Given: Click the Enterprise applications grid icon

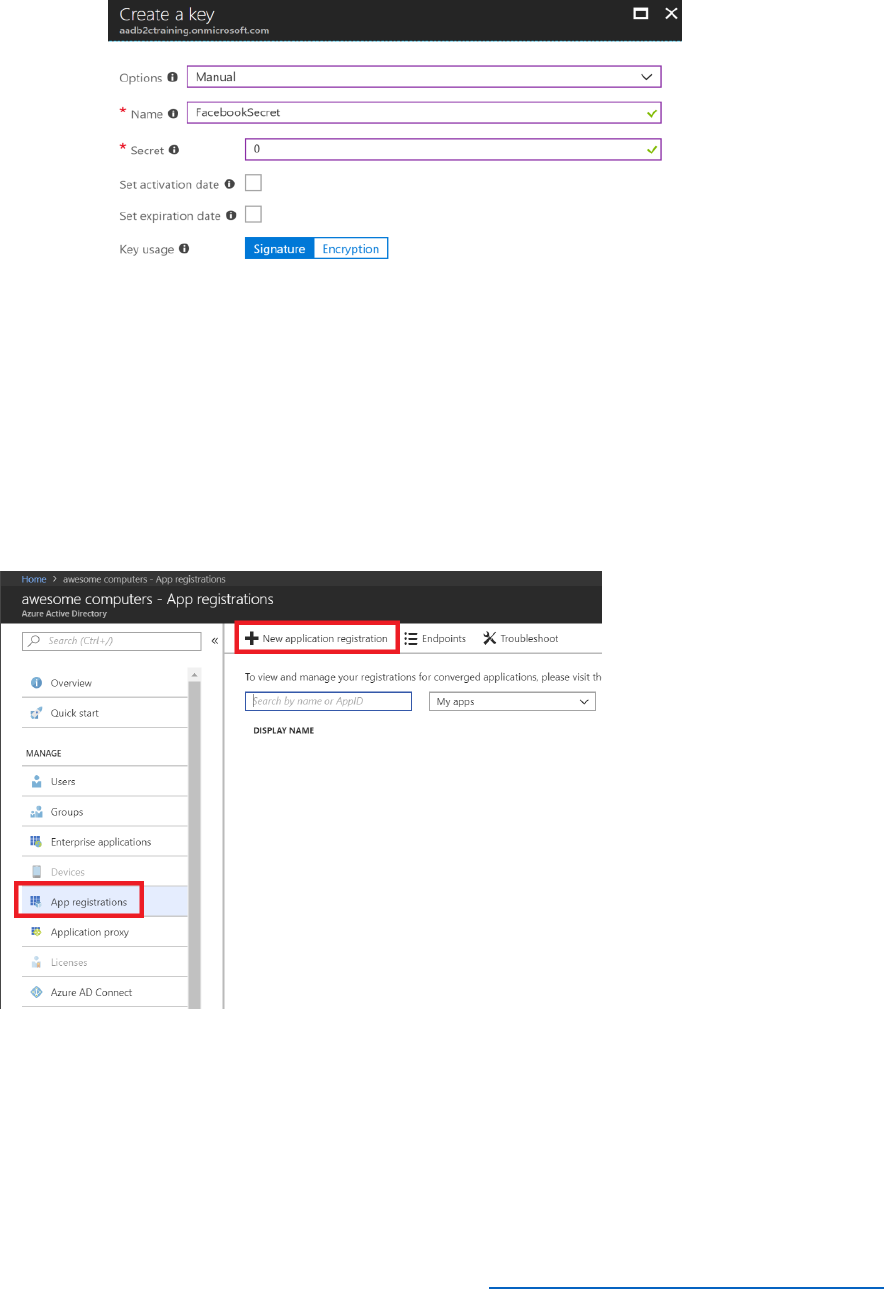Looking at the screenshot, I should click(x=37, y=842).
